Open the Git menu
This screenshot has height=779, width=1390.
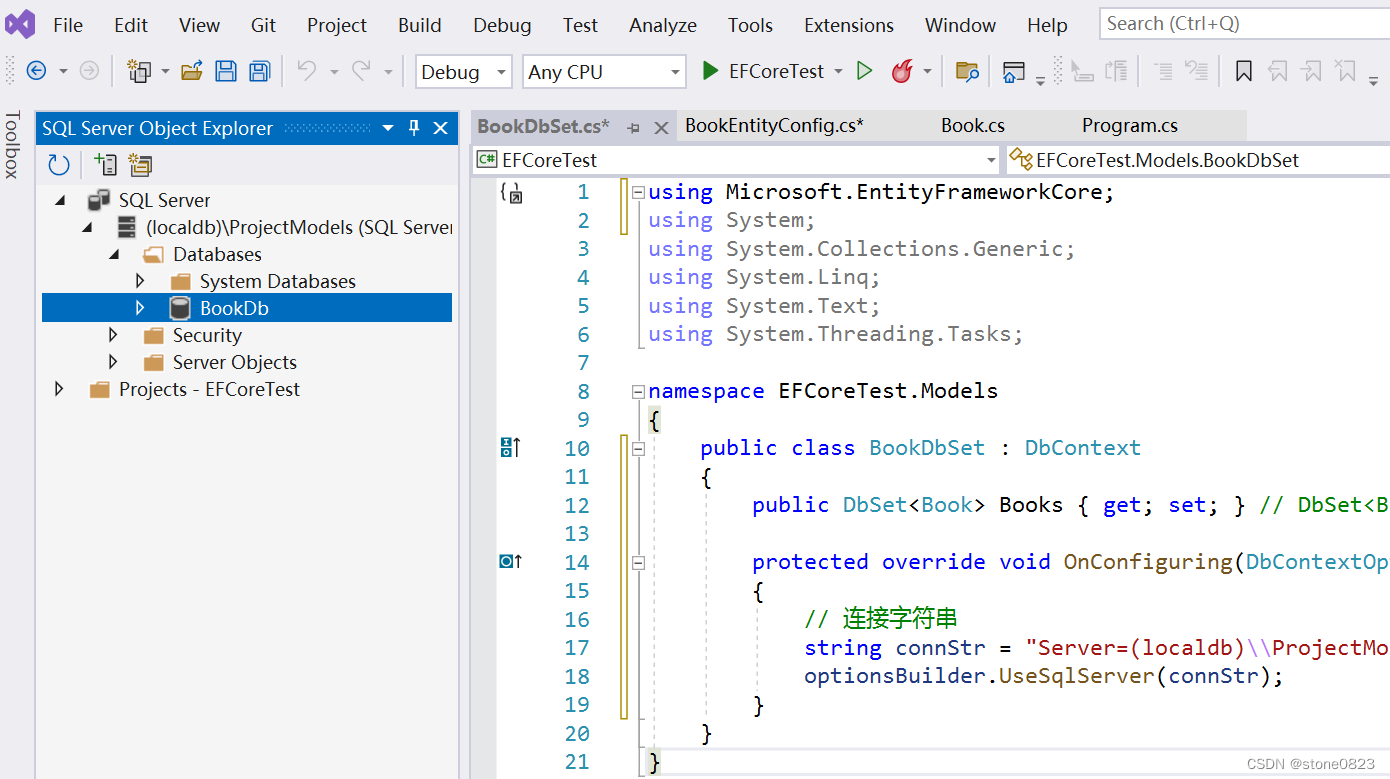pyautogui.click(x=264, y=25)
